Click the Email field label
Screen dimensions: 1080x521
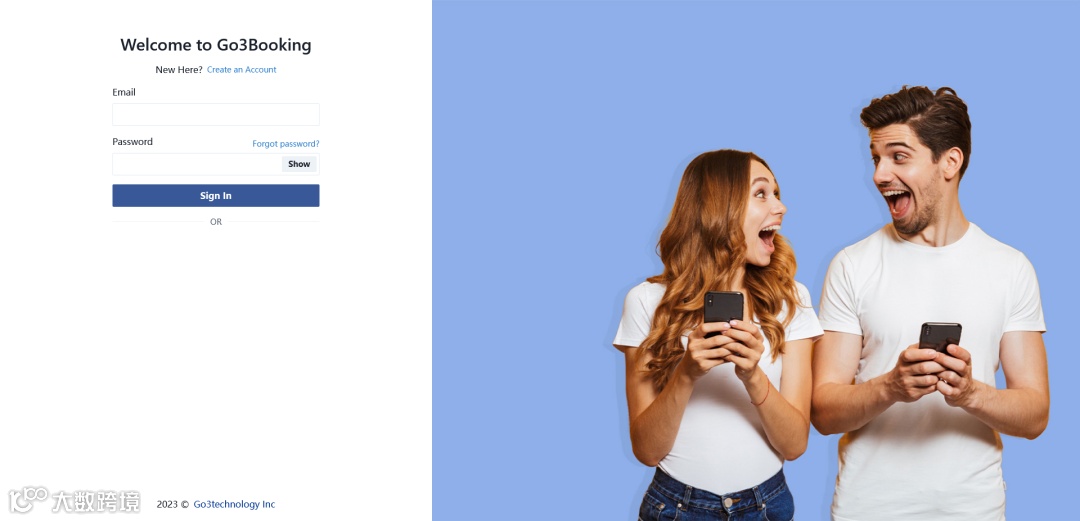pos(124,92)
